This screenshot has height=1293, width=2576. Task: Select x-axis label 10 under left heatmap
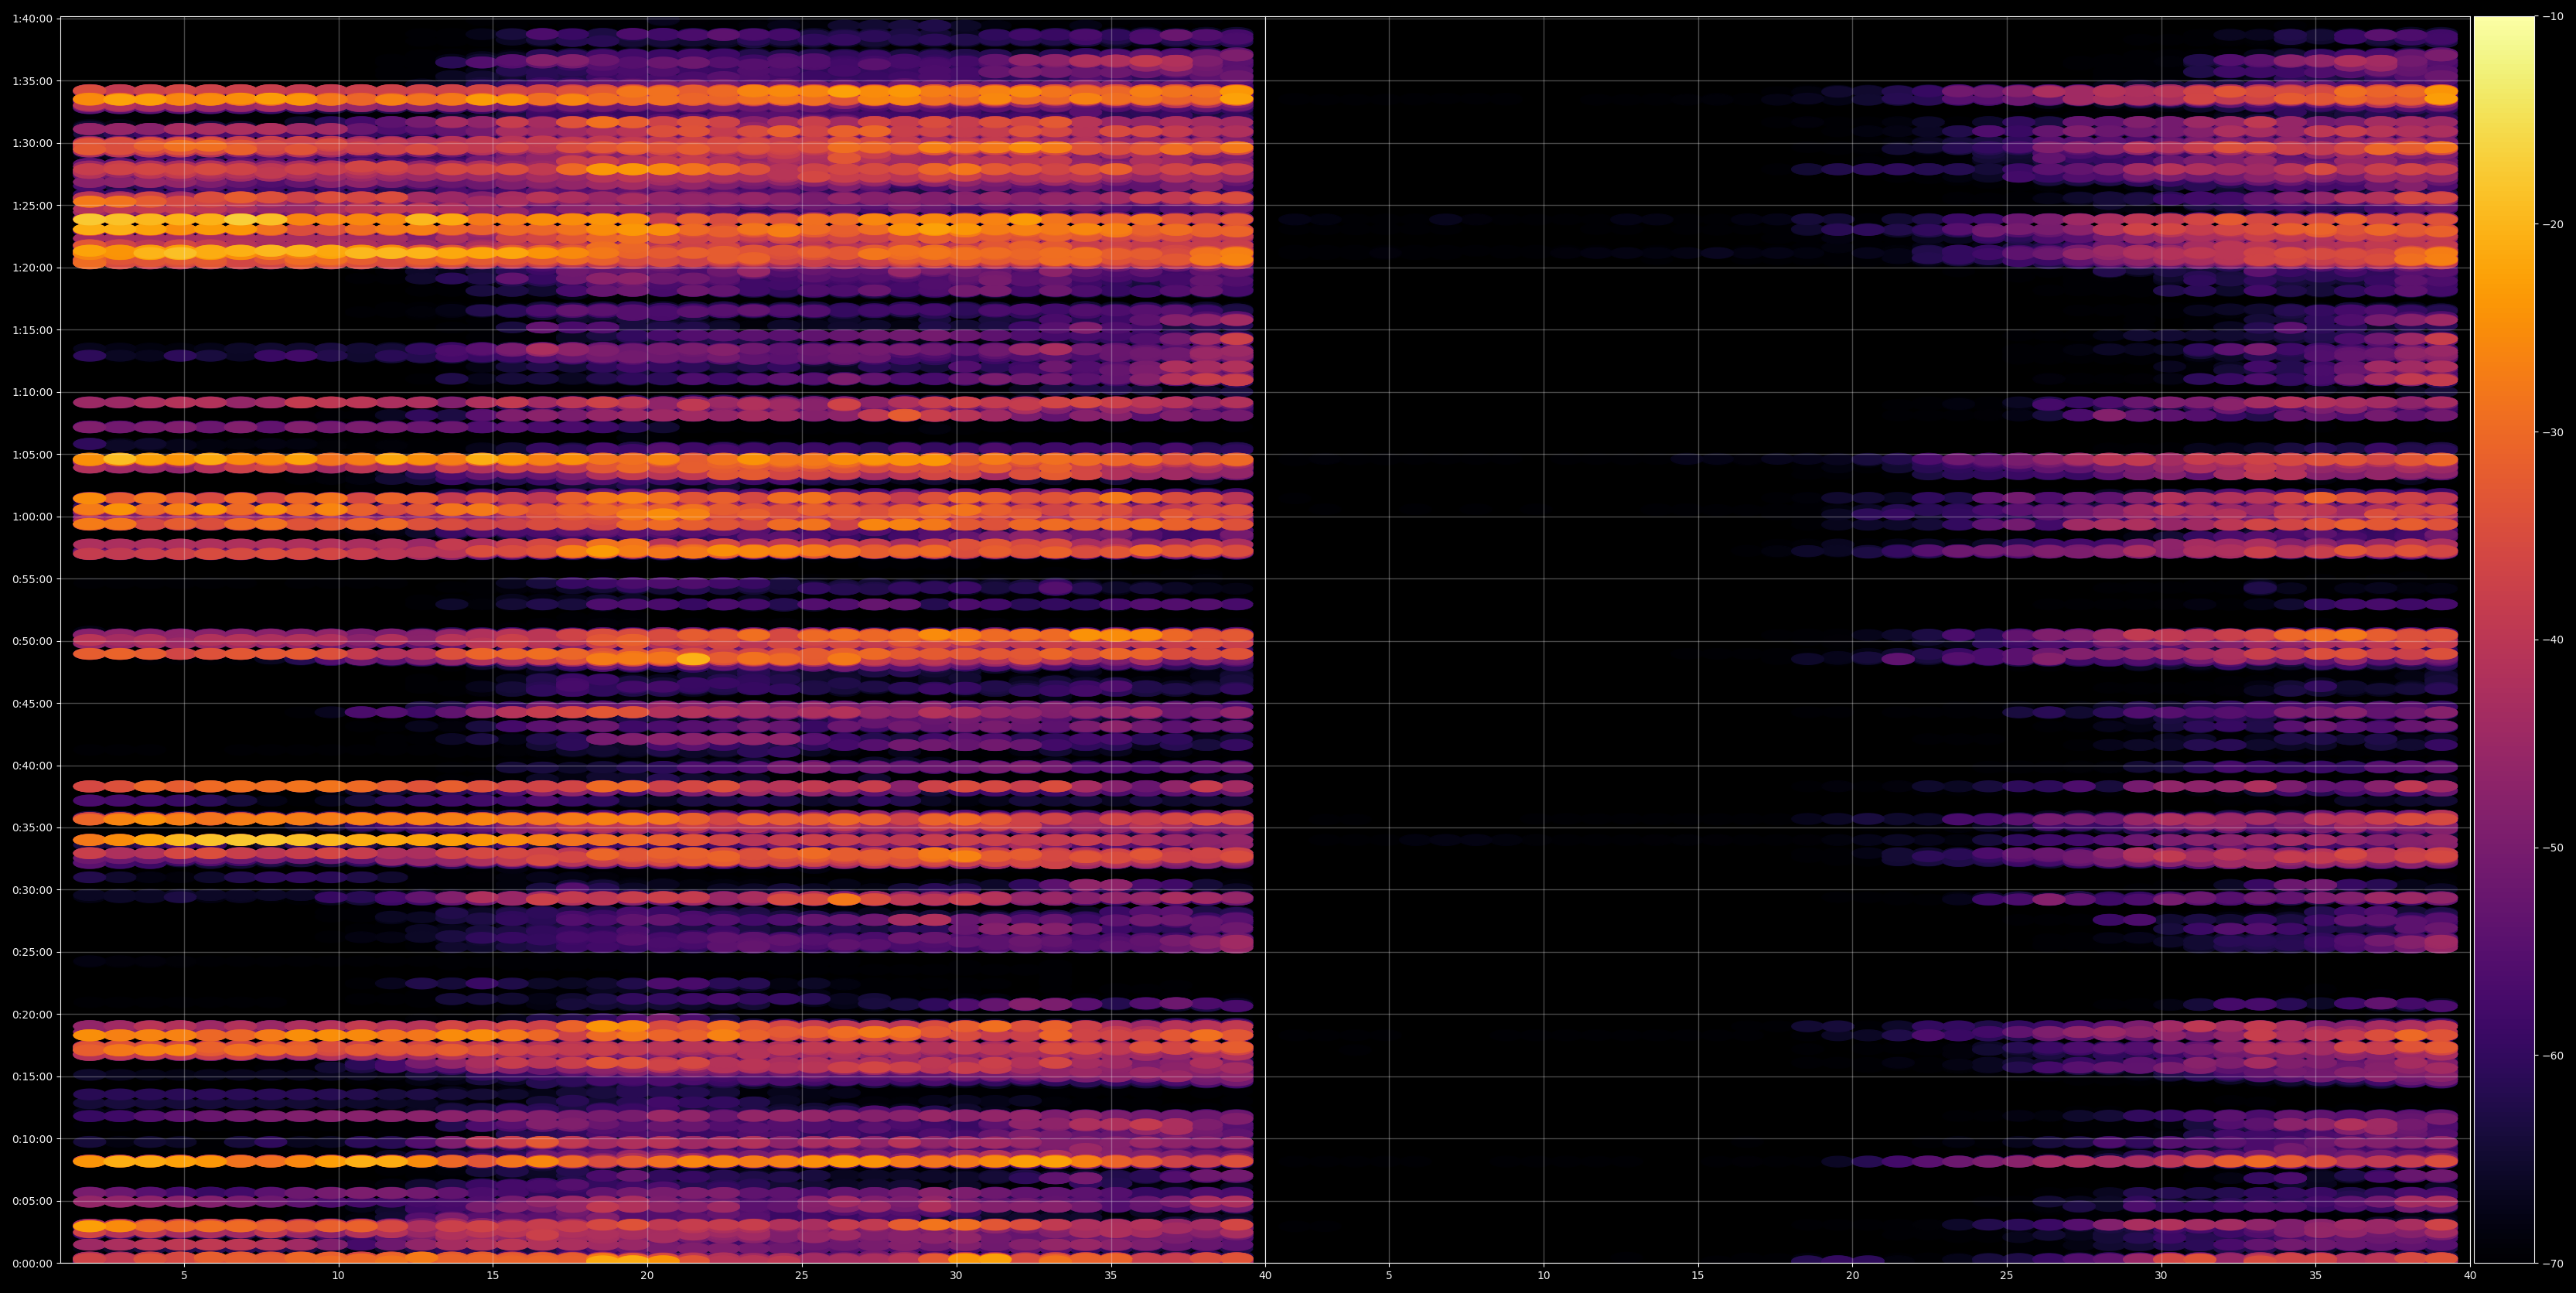pyautogui.click(x=338, y=1276)
